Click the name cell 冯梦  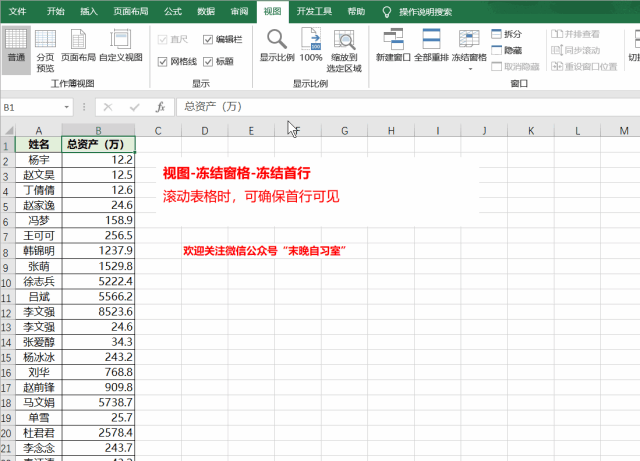39,220
